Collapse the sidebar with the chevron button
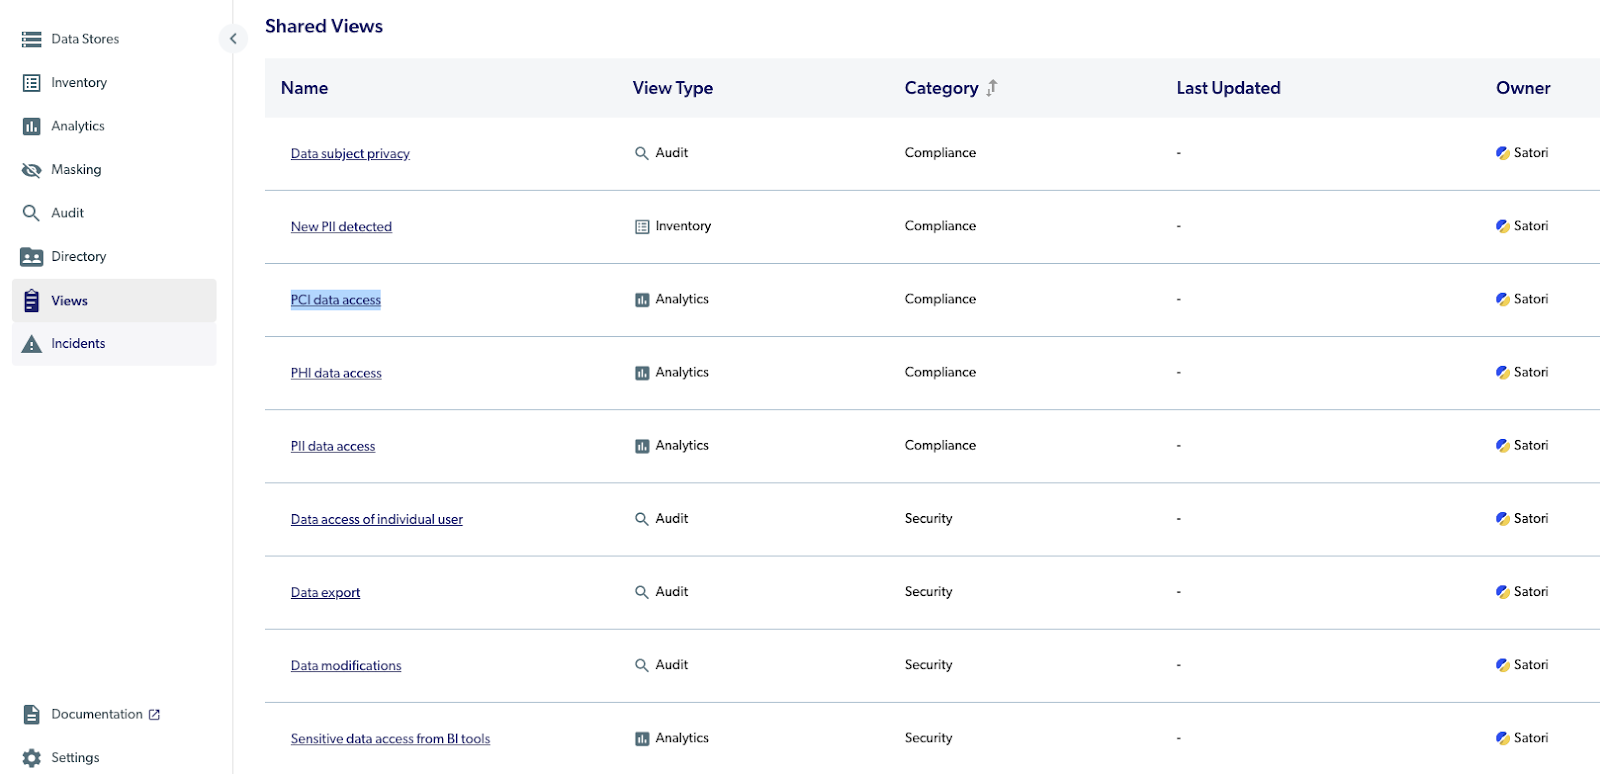 pos(233,39)
